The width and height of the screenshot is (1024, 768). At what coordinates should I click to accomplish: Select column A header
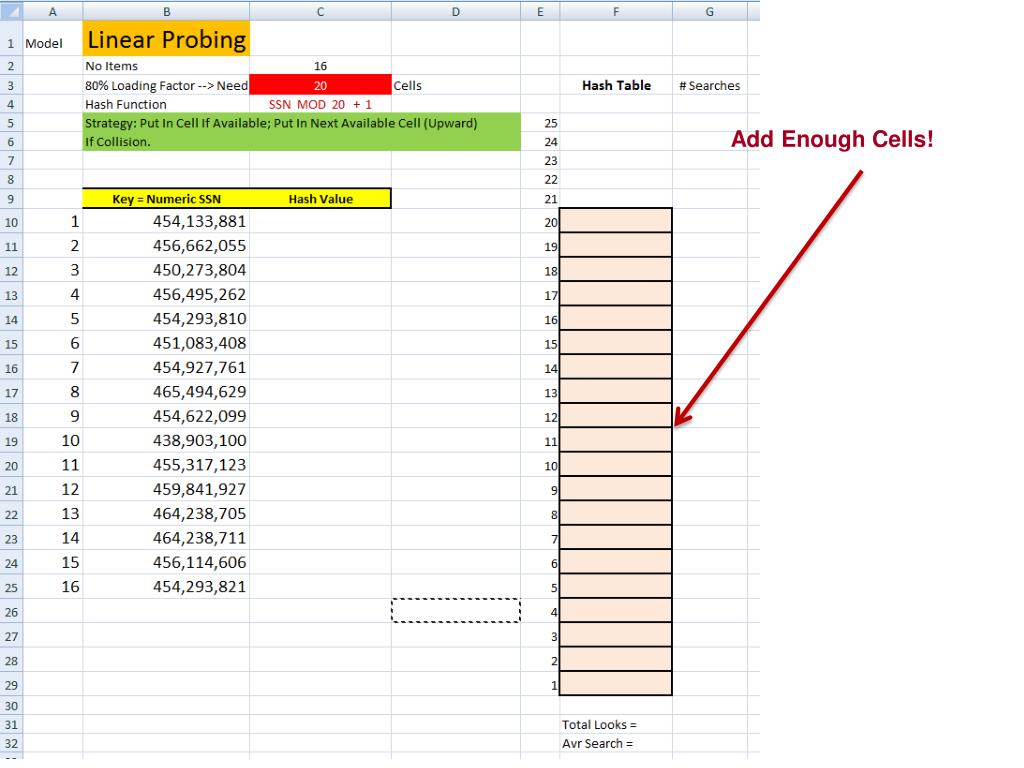[53, 11]
